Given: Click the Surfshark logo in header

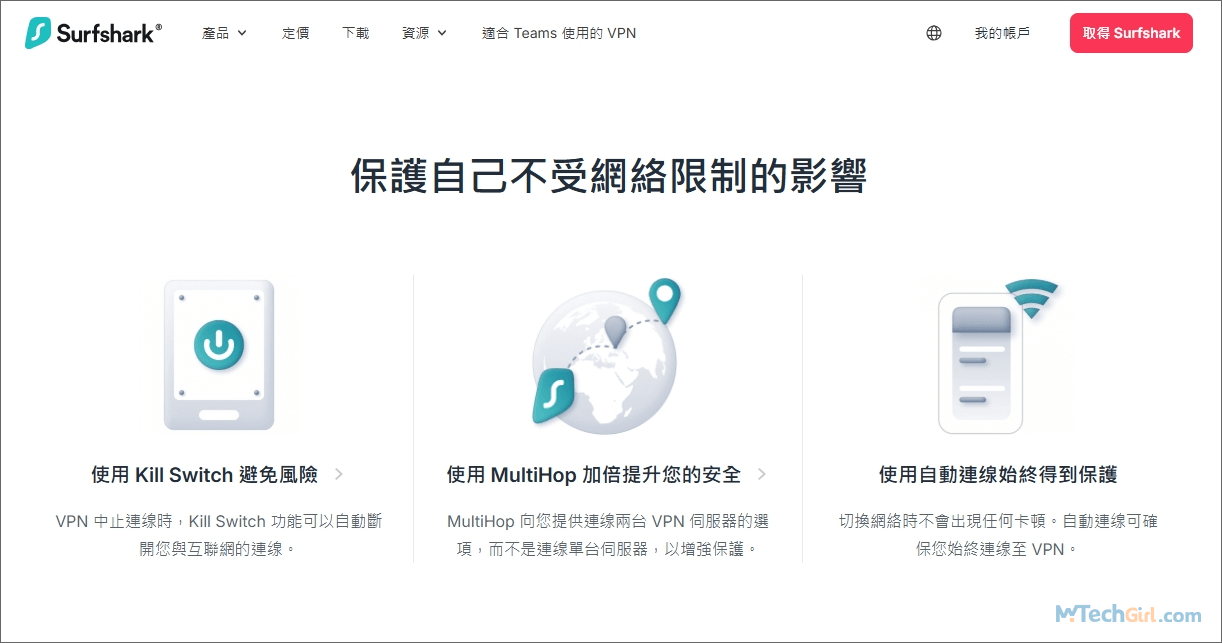Looking at the screenshot, I should (x=93, y=33).
